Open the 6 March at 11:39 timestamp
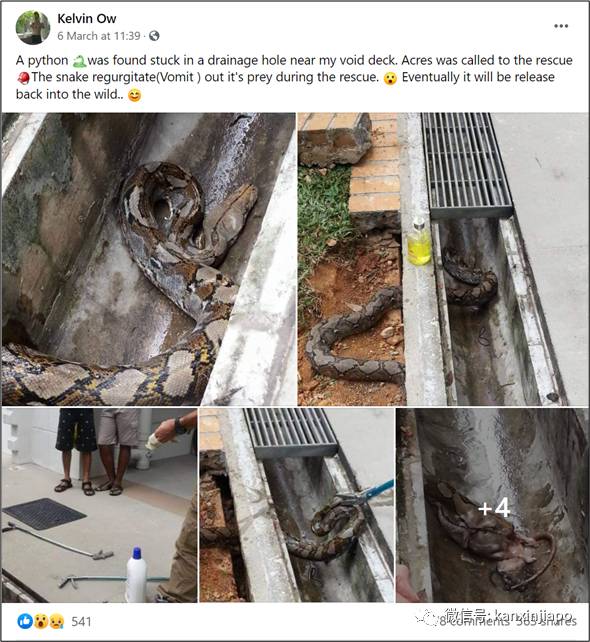The image size is (590, 642). (x=99, y=36)
